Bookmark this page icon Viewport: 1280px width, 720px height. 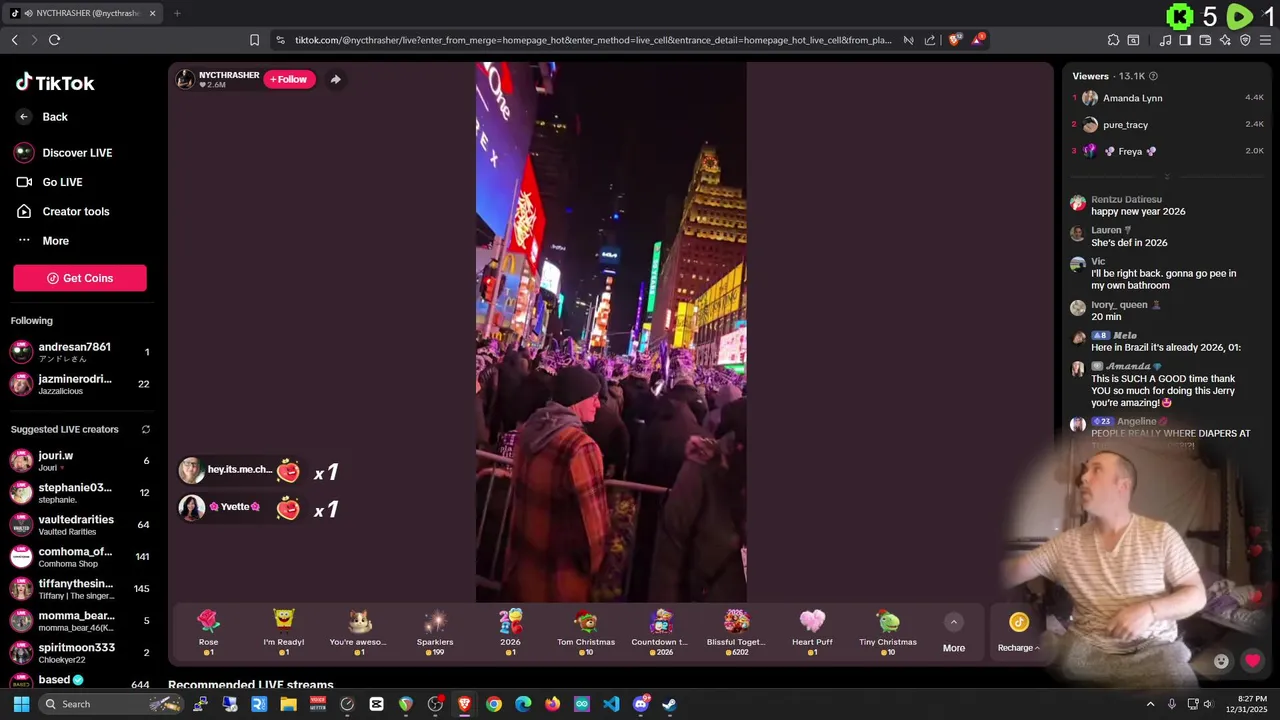pos(254,40)
